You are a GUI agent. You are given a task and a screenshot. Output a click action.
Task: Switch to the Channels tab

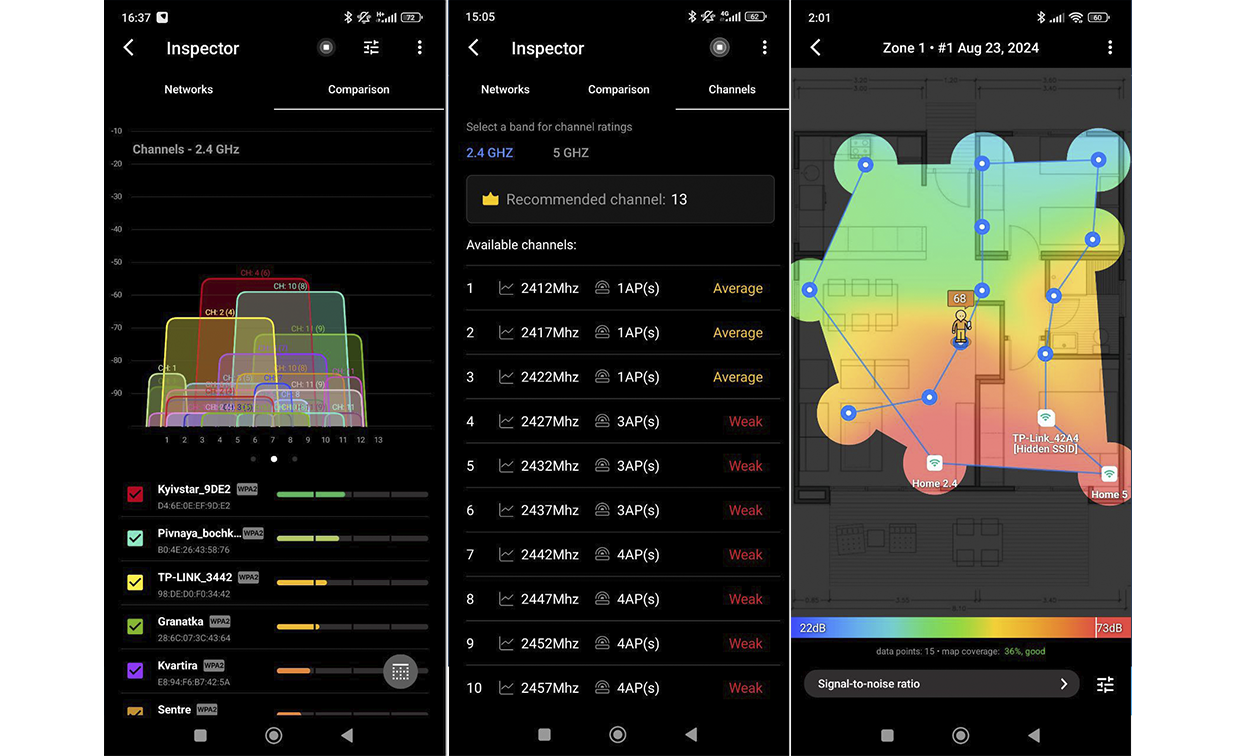tap(732, 89)
